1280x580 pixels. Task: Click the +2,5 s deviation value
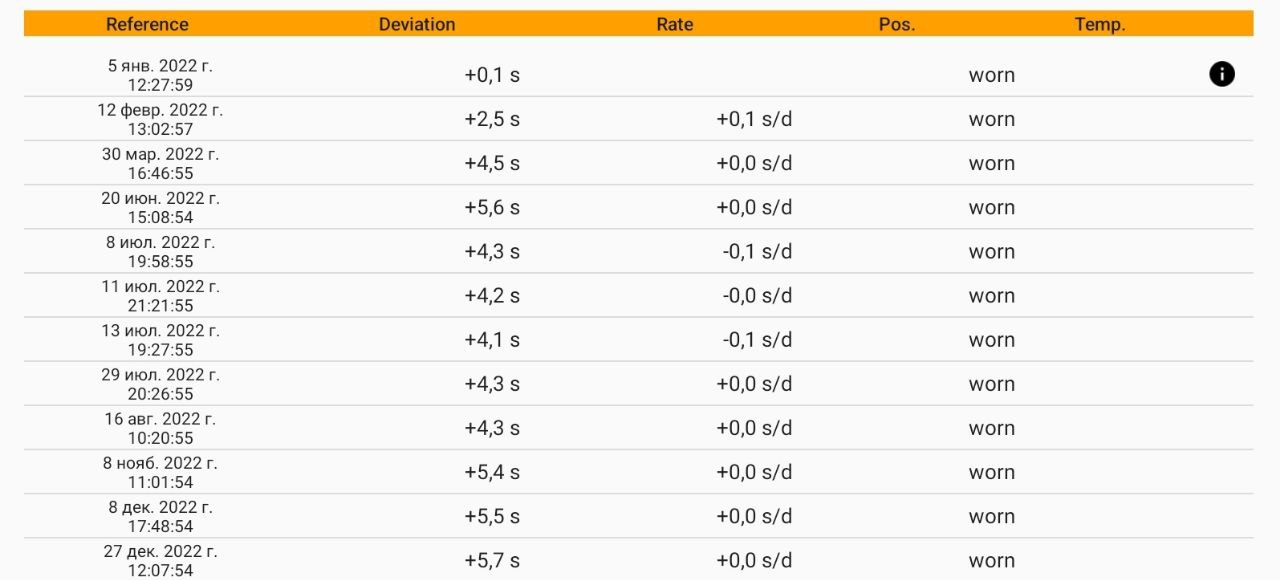pos(492,119)
